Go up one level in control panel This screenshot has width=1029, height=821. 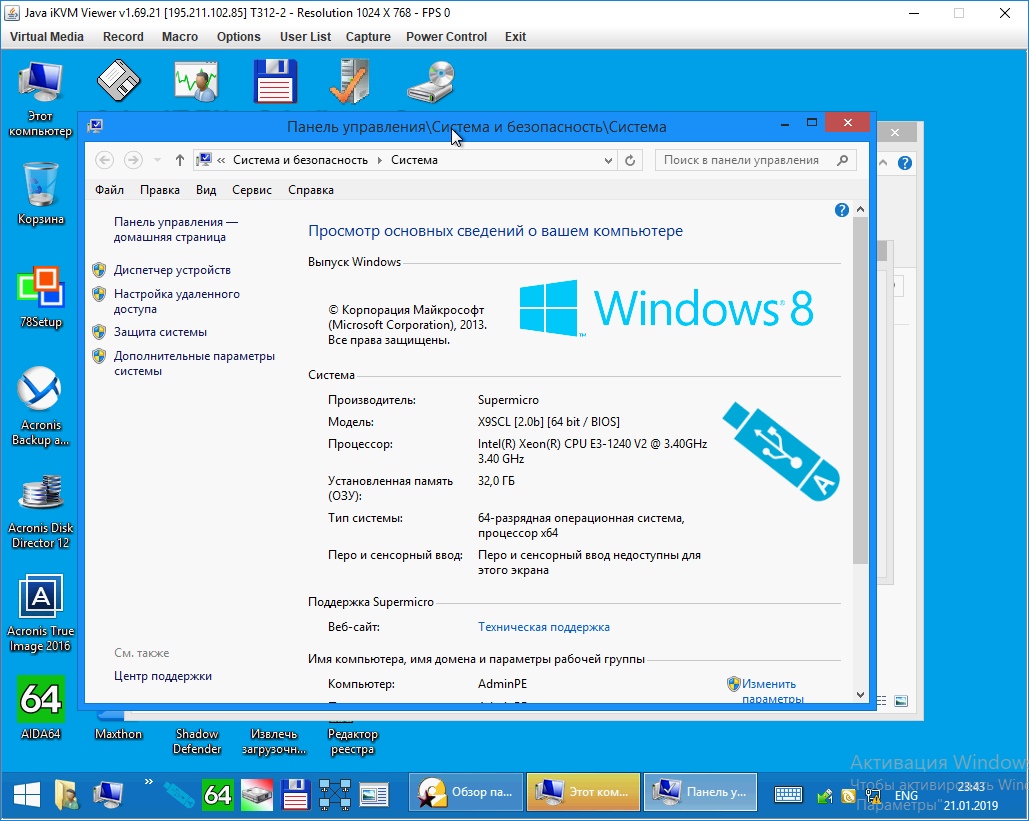tap(180, 160)
